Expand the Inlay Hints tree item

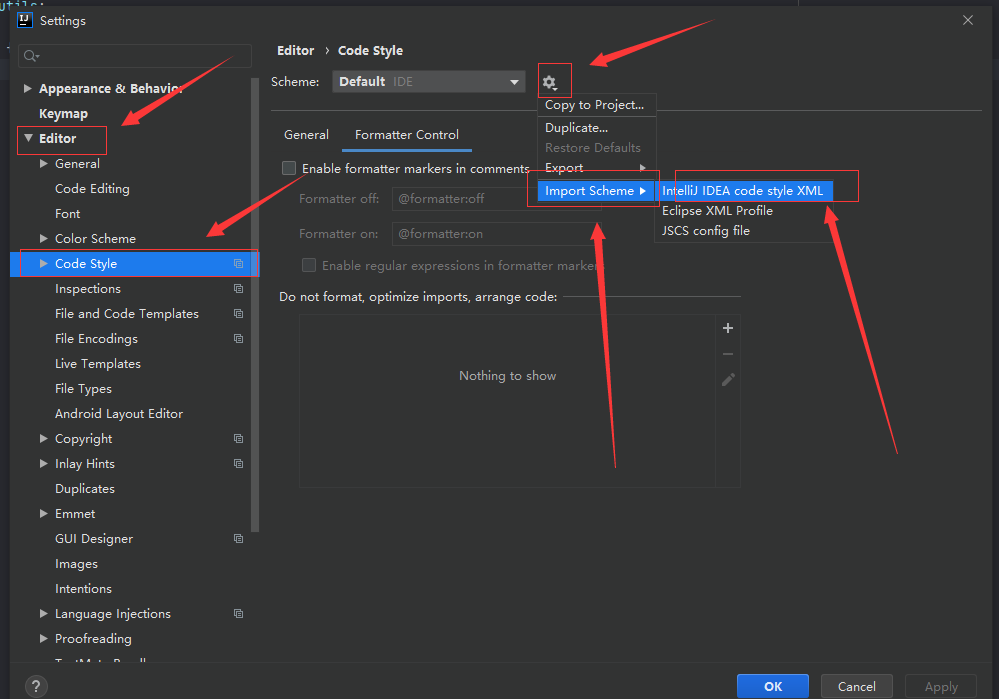point(43,463)
